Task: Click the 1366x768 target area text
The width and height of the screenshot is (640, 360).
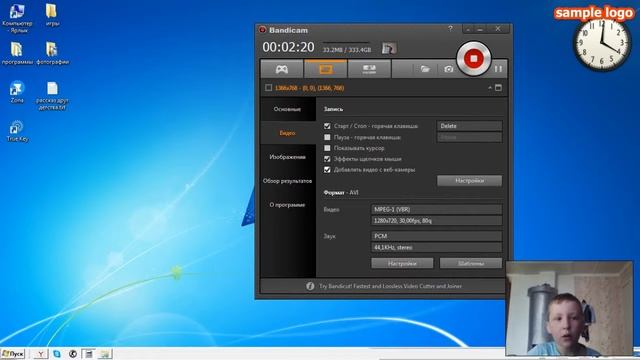Action: tap(309, 88)
